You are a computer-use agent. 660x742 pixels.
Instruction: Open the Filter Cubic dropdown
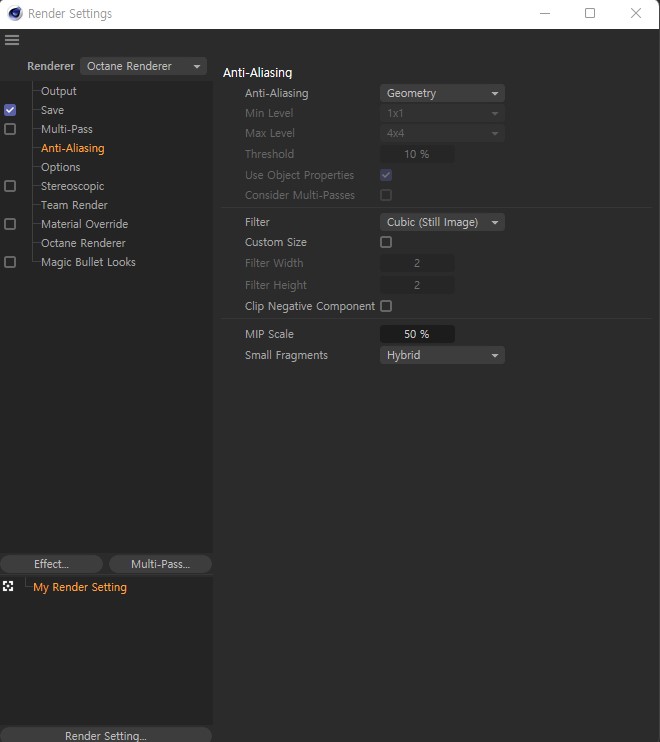click(x=442, y=222)
